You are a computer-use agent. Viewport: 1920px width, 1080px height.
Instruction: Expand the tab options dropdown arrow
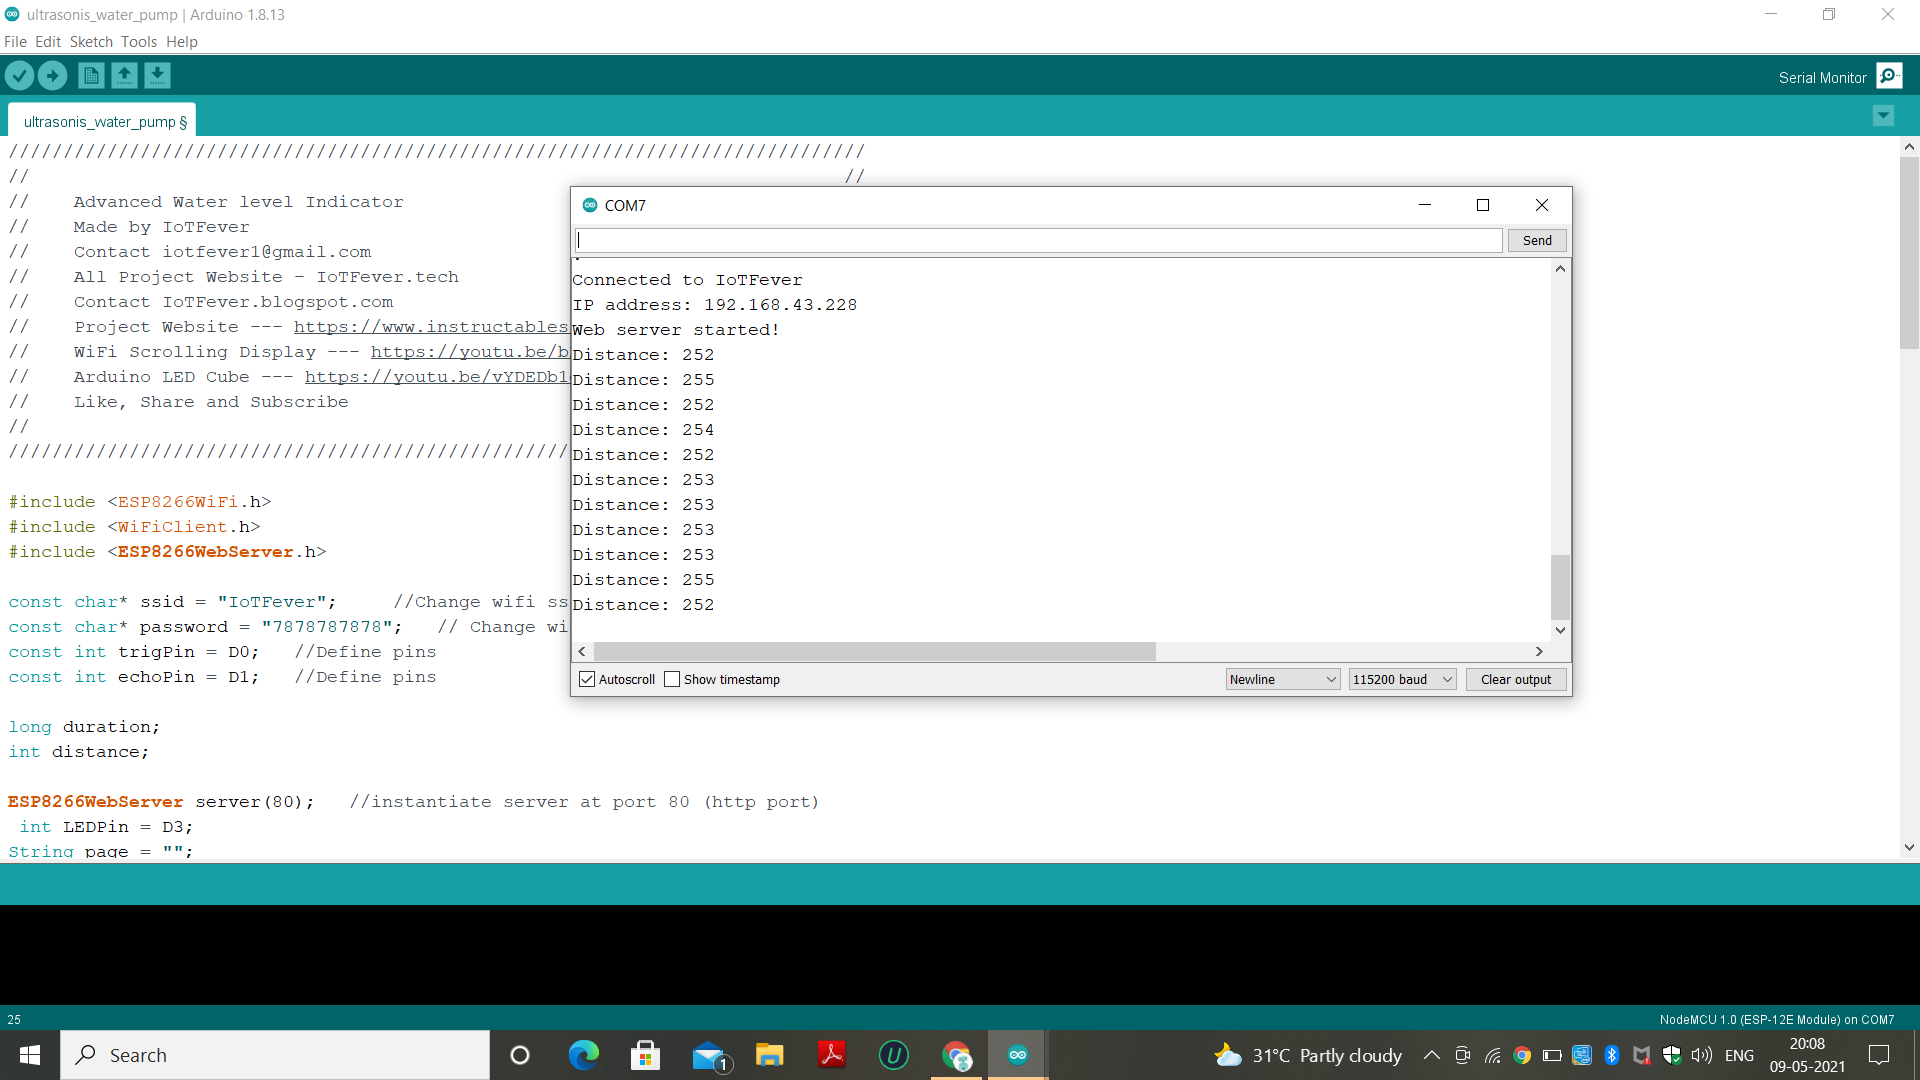pos(1883,116)
